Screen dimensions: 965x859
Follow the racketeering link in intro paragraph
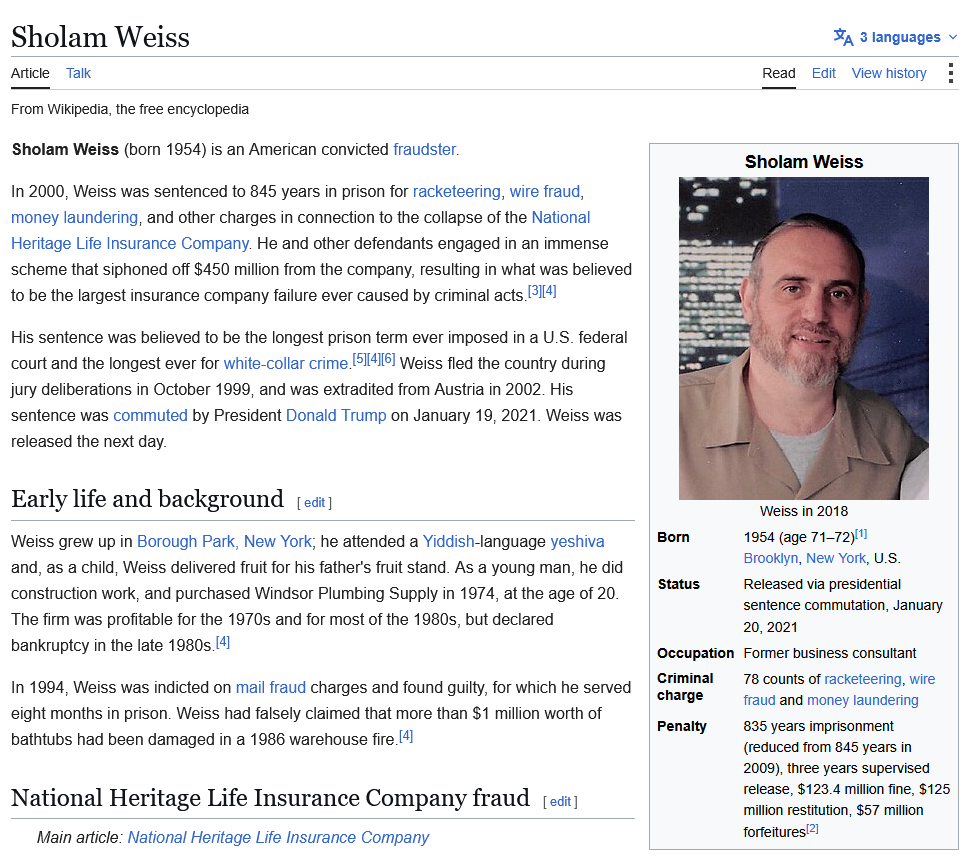point(457,191)
